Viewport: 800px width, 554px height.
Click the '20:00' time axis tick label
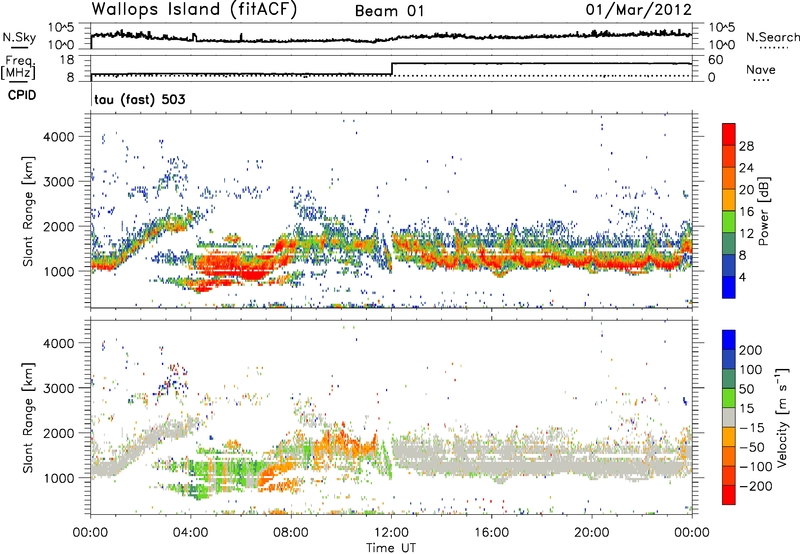point(591,533)
